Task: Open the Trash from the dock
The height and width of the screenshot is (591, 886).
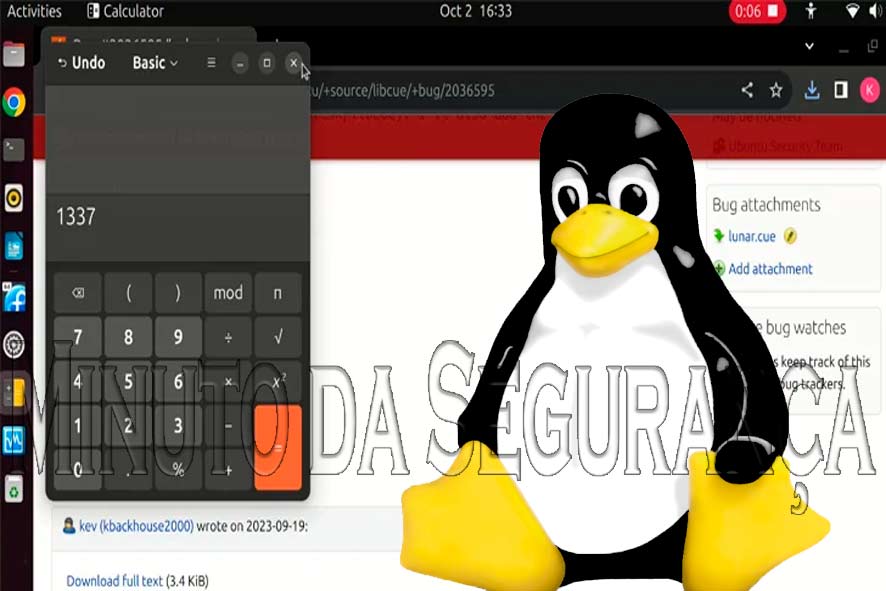Action: click(14, 489)
